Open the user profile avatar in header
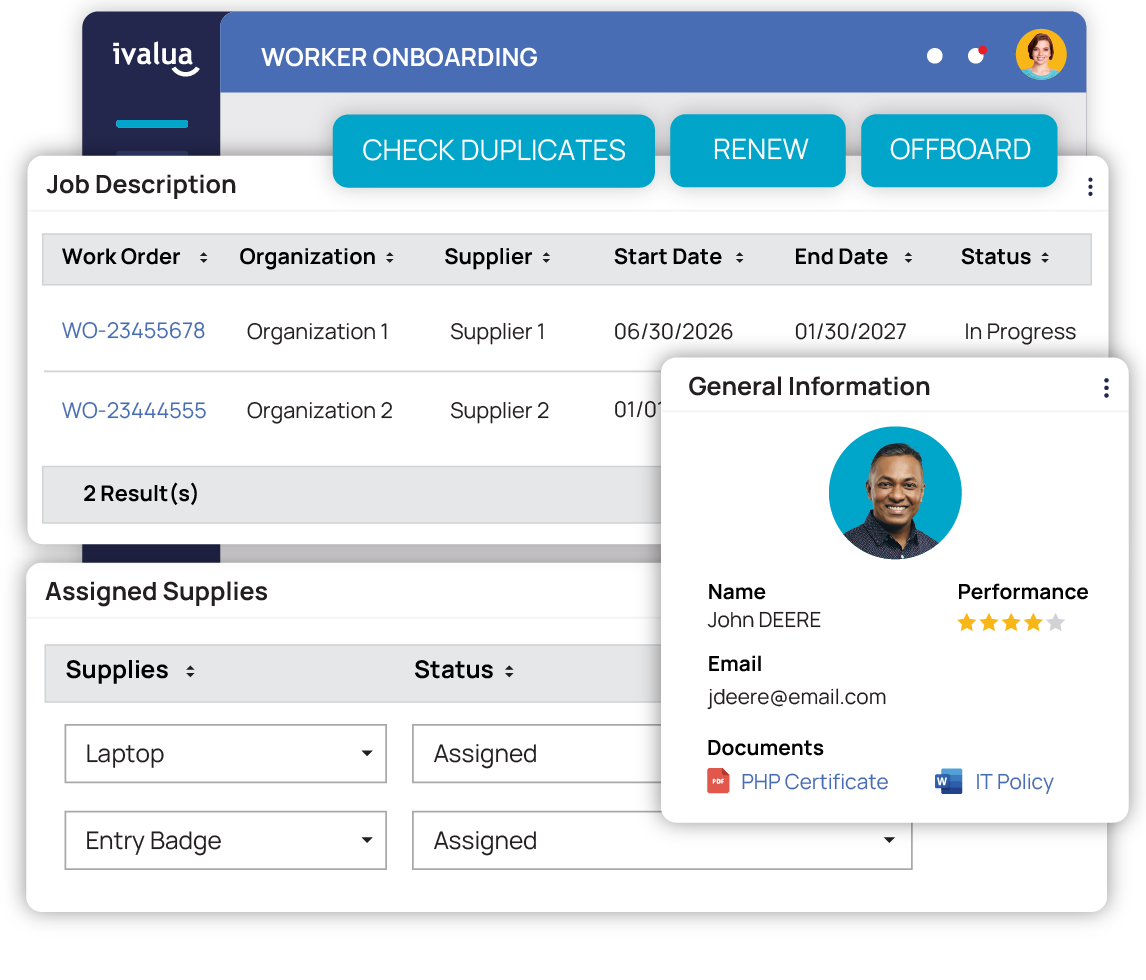This screenshot has height=980, width=1146. (1040, 55)
